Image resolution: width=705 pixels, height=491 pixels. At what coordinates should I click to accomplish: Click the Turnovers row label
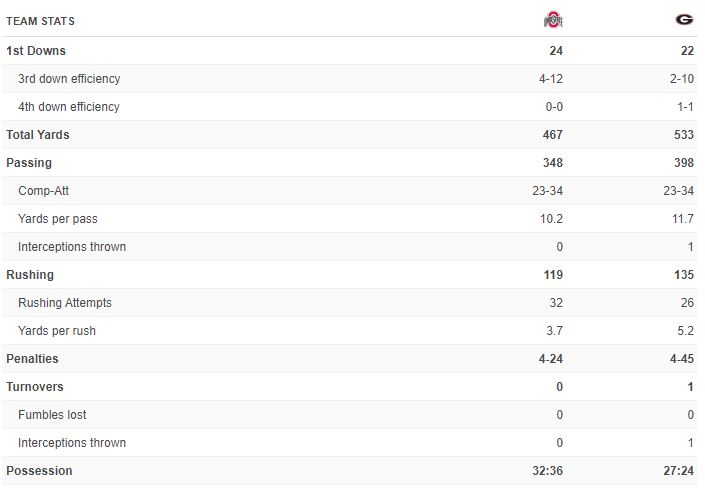[34, 387]
